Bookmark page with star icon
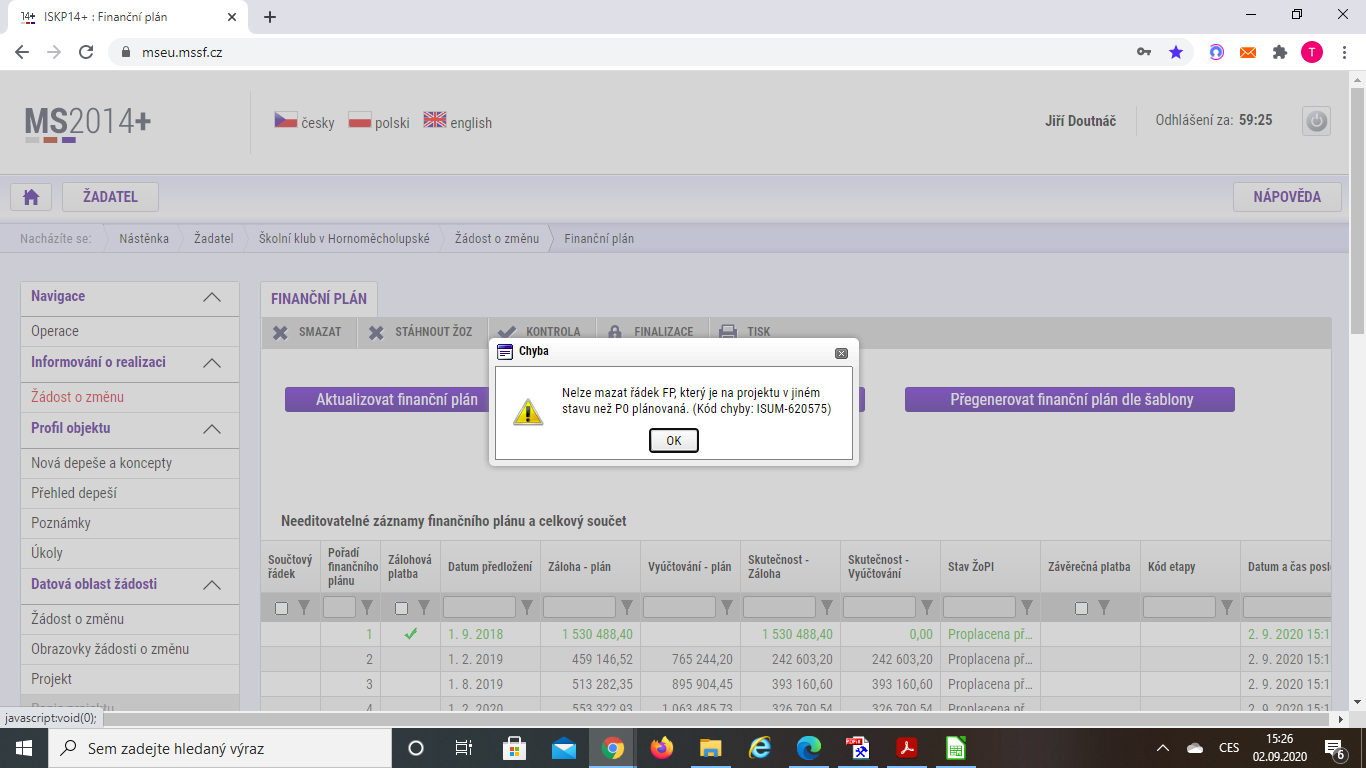Viewport: 1366px width, 768px height. pyautogui.click(x=1176, y=52)
